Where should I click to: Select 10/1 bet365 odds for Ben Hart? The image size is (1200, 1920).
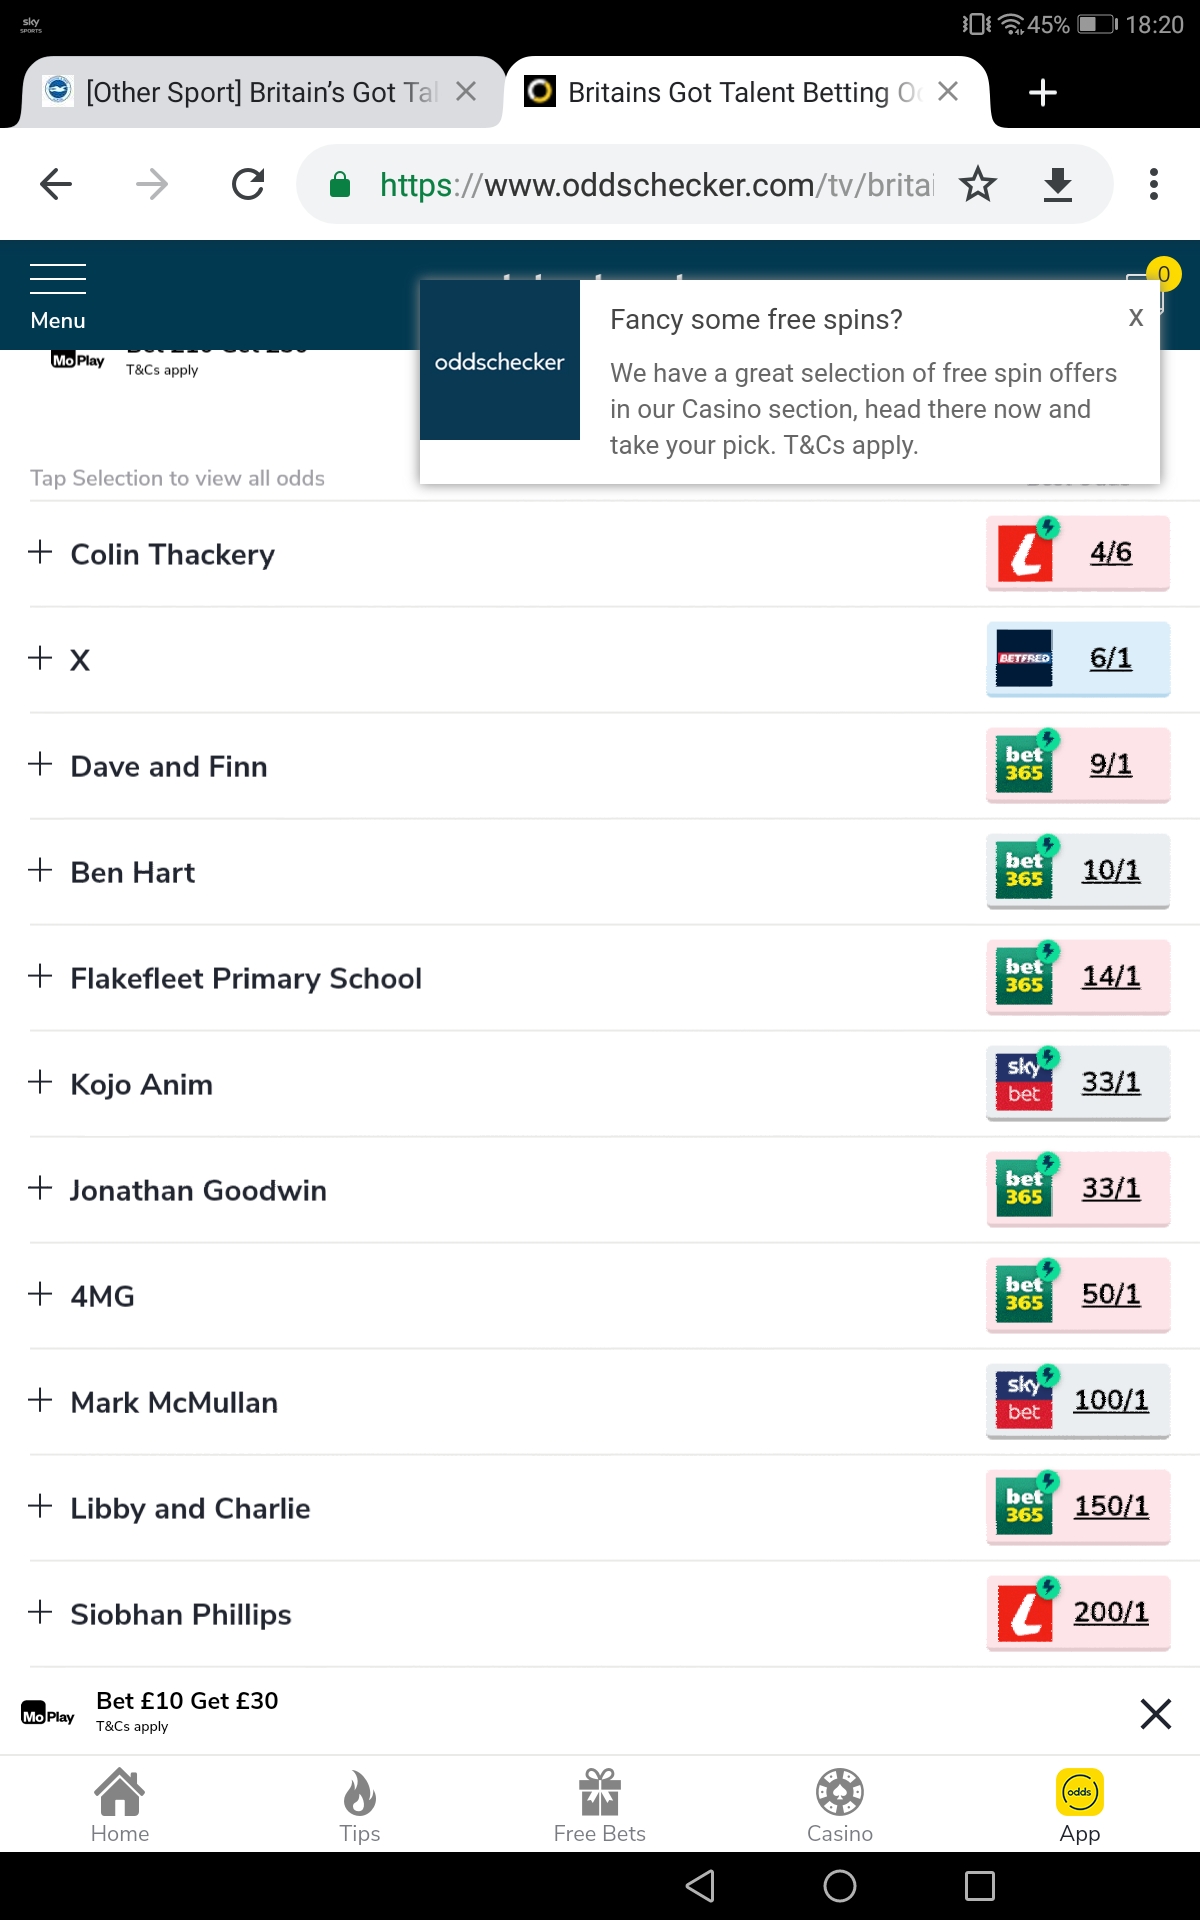[1078, 871]
